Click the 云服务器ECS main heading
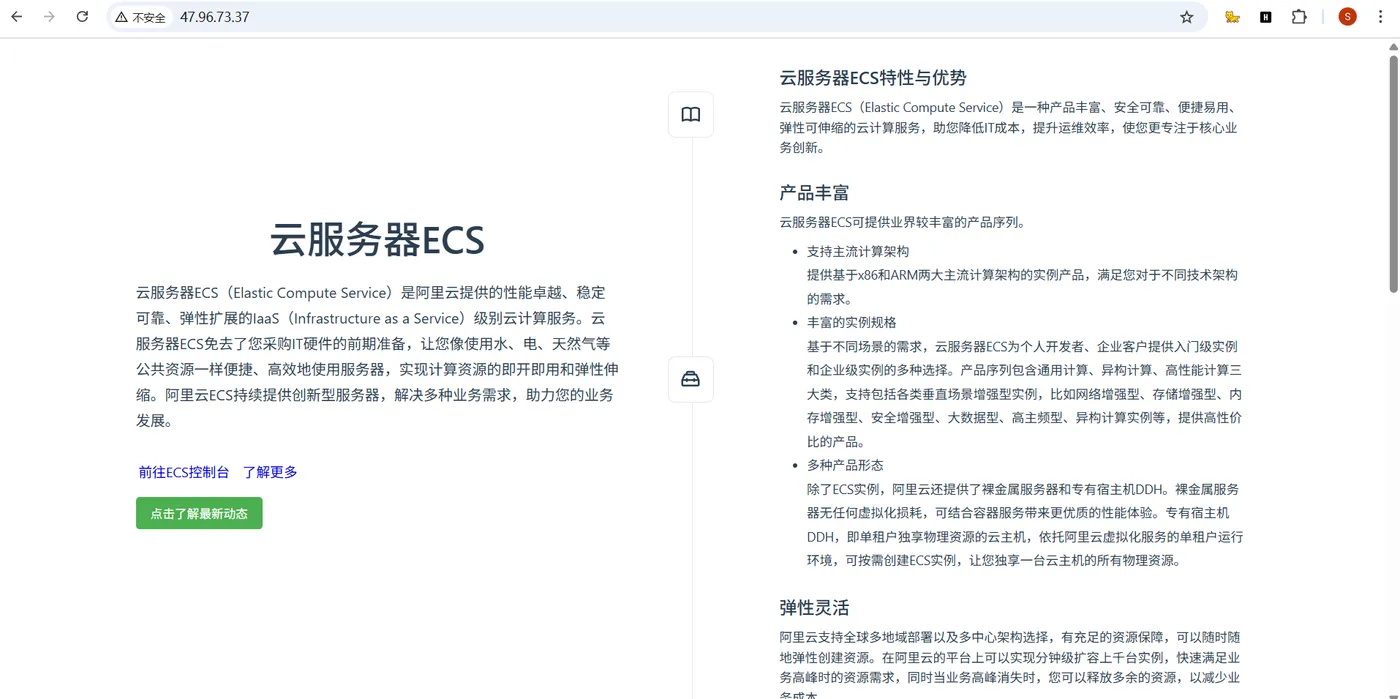This screenshot has height=699, width=1400. tap(377, 241)
